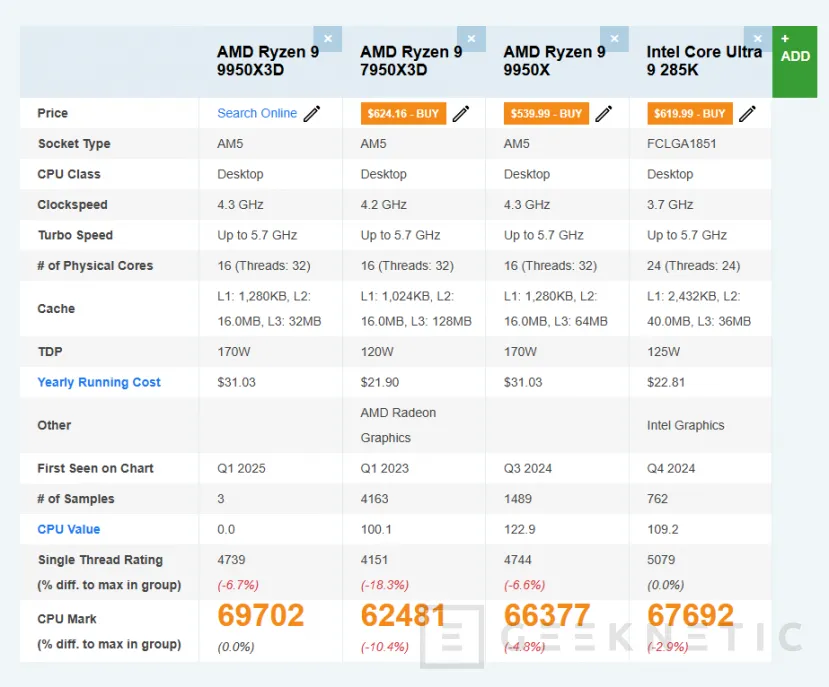Click the green ADD button
This screenshot has height=687, width=829.
pyautogui.click(x=795, y=61)
